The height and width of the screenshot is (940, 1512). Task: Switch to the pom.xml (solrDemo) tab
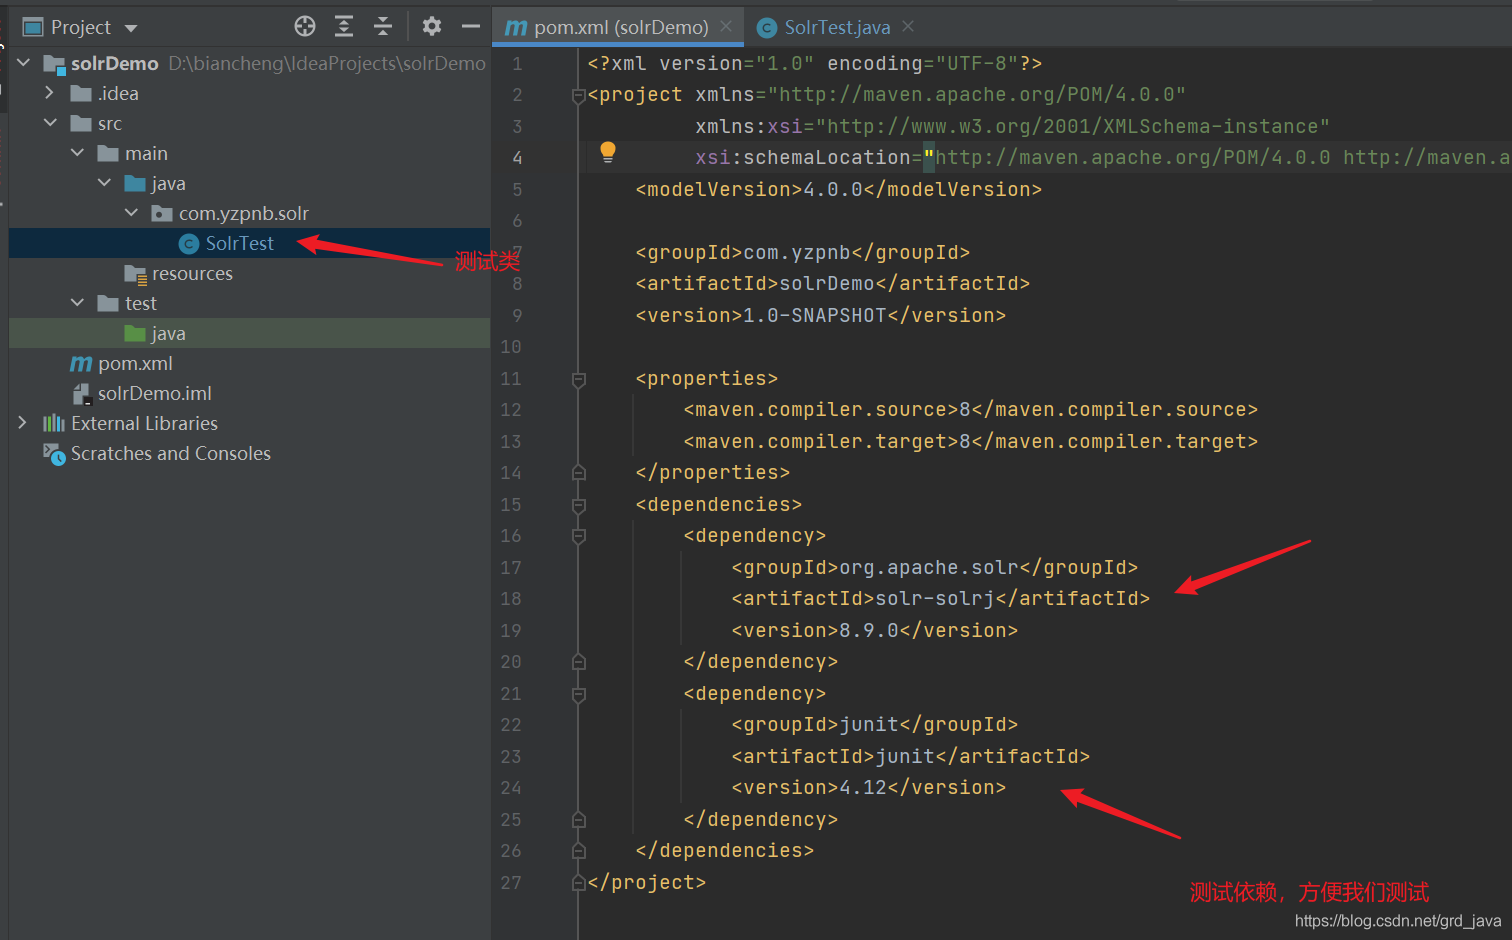(618, 27)
